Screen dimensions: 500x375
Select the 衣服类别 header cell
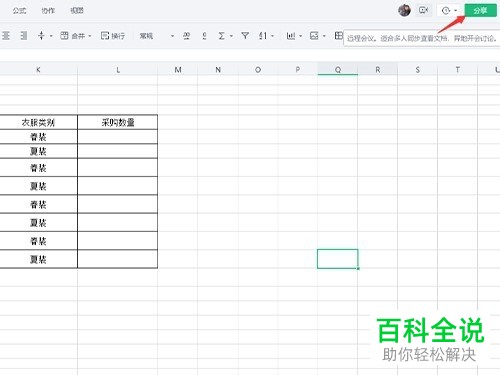38,122
